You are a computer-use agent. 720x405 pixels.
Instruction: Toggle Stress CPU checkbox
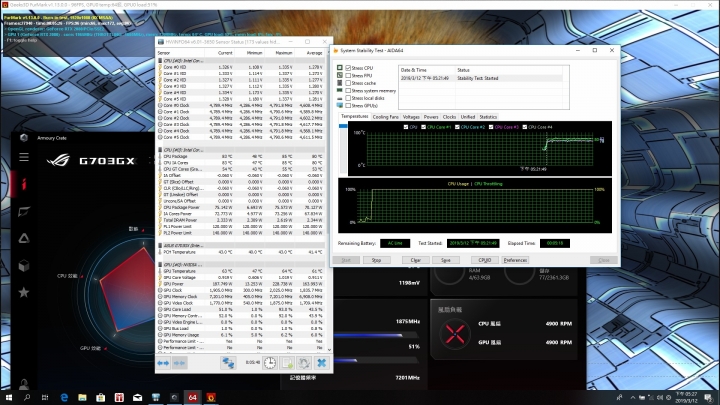point(348,68)
